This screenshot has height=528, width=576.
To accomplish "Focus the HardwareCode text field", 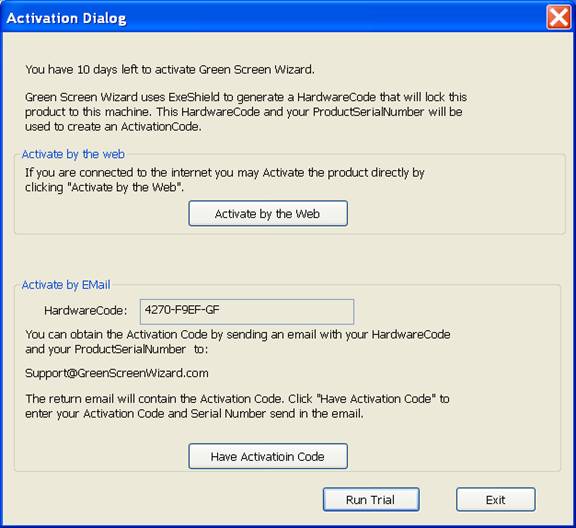I will 247,312.
